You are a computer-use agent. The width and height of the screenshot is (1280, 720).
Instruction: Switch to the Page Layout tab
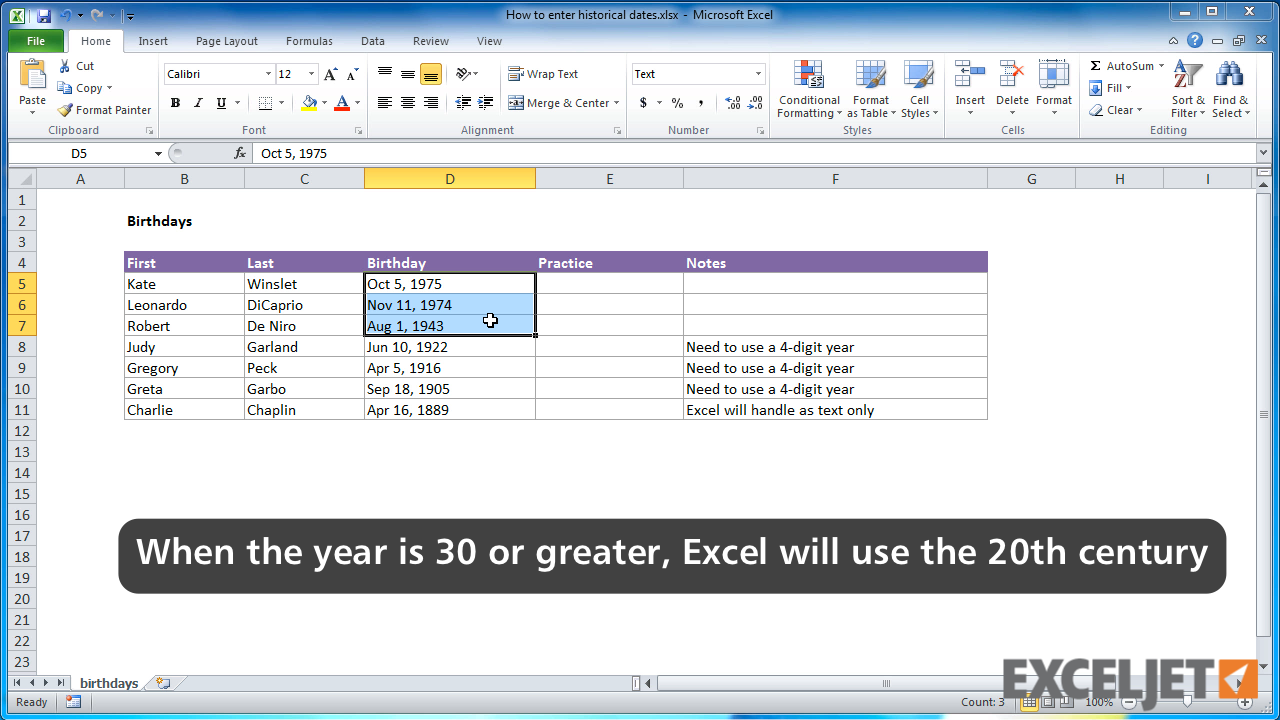click(226, 41)
